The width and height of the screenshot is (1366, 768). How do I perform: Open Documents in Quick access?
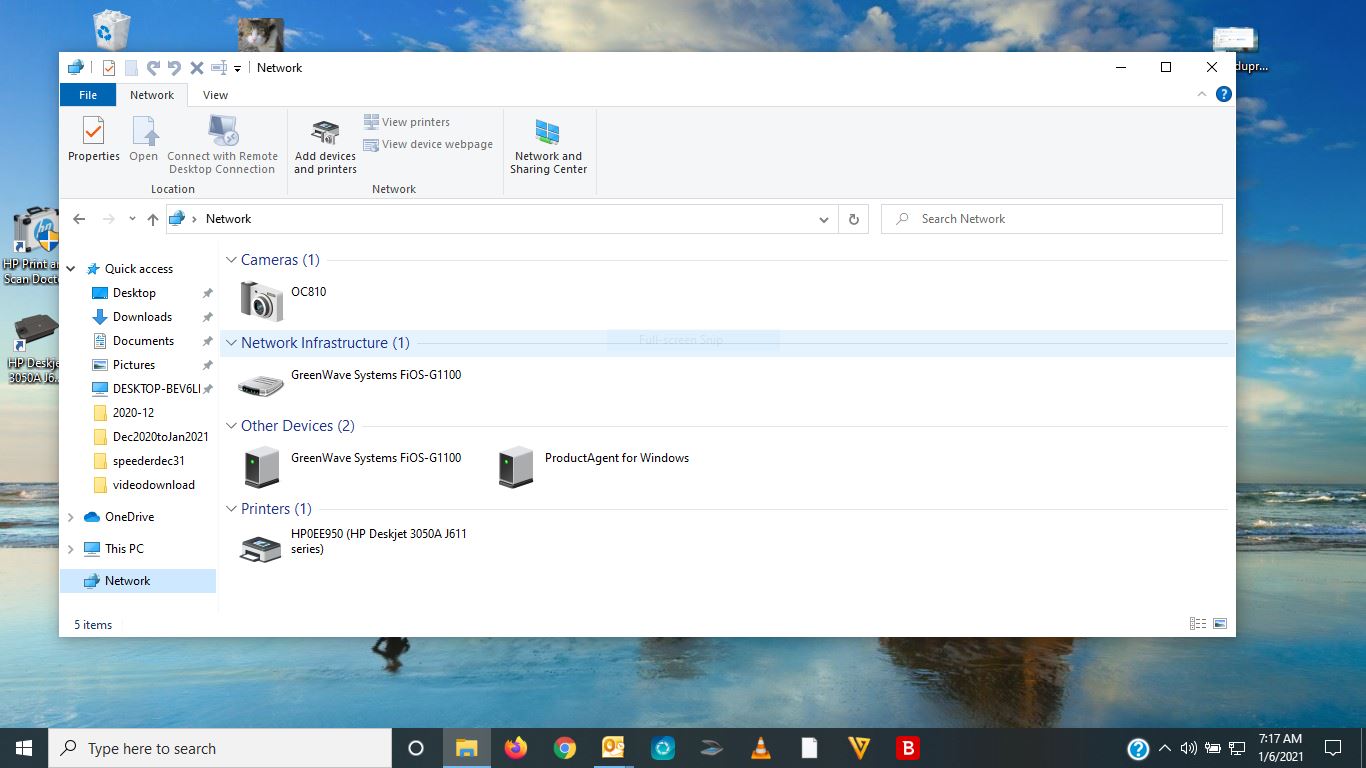pos(143,341)
